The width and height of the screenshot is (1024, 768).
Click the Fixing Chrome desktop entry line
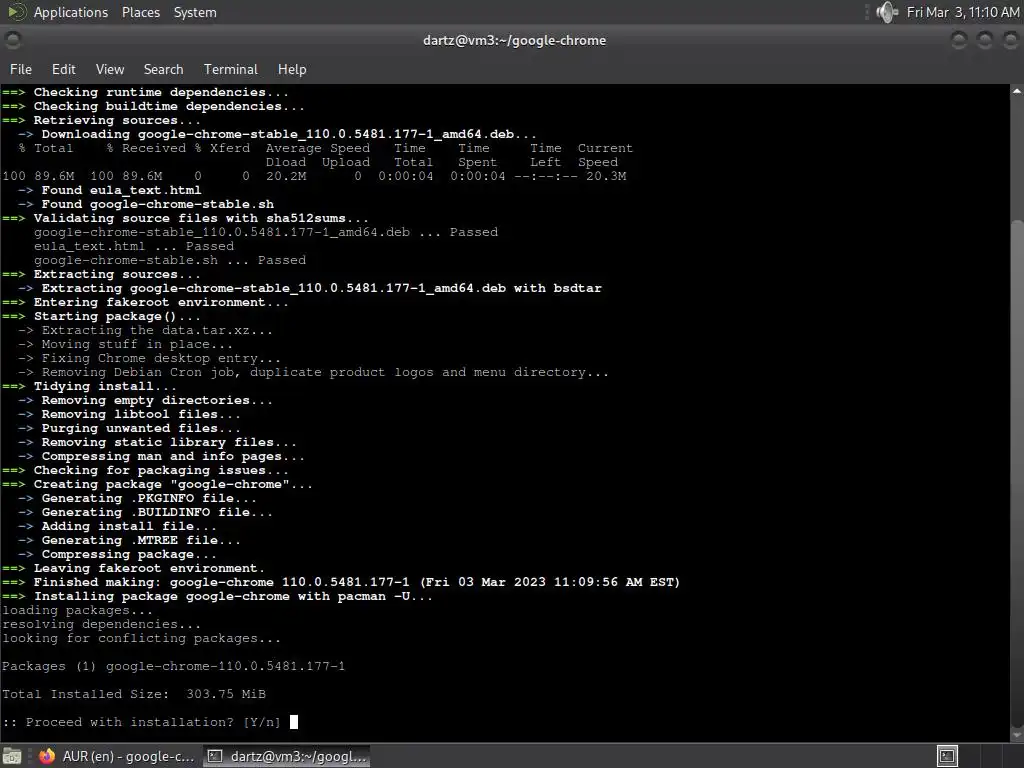coord(149,358)
